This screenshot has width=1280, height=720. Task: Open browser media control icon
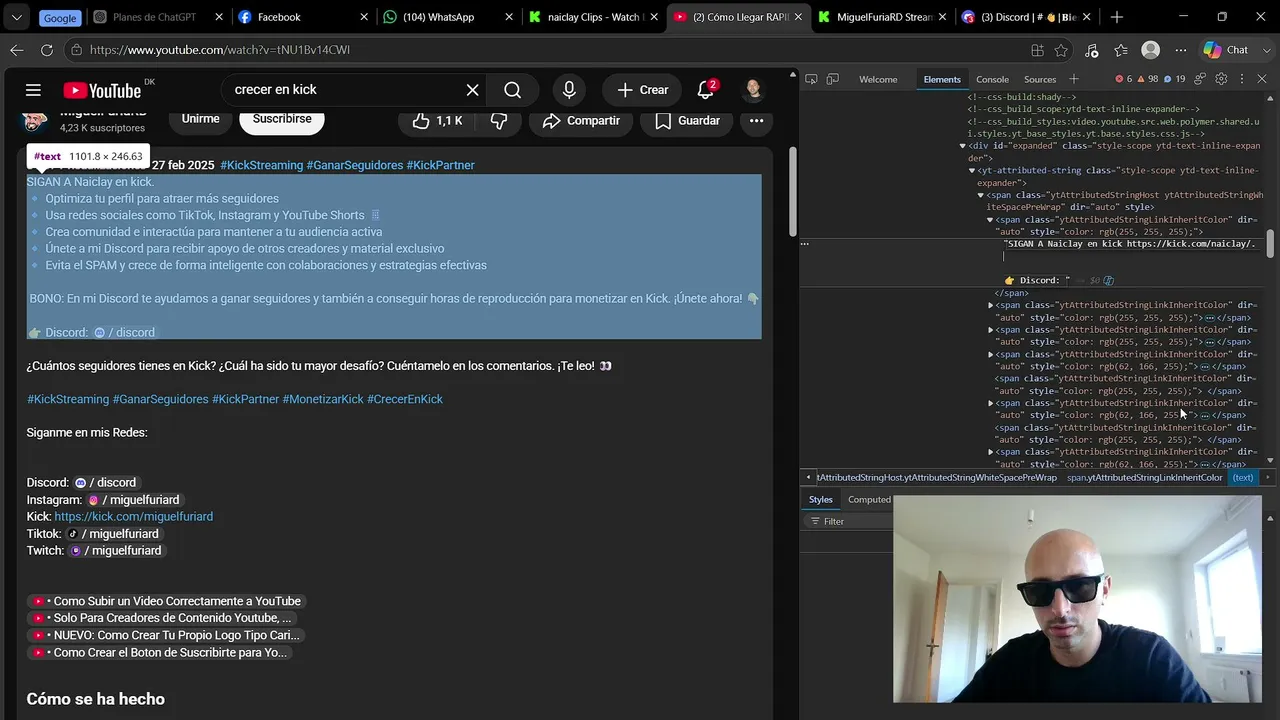tap(1091, 50)
